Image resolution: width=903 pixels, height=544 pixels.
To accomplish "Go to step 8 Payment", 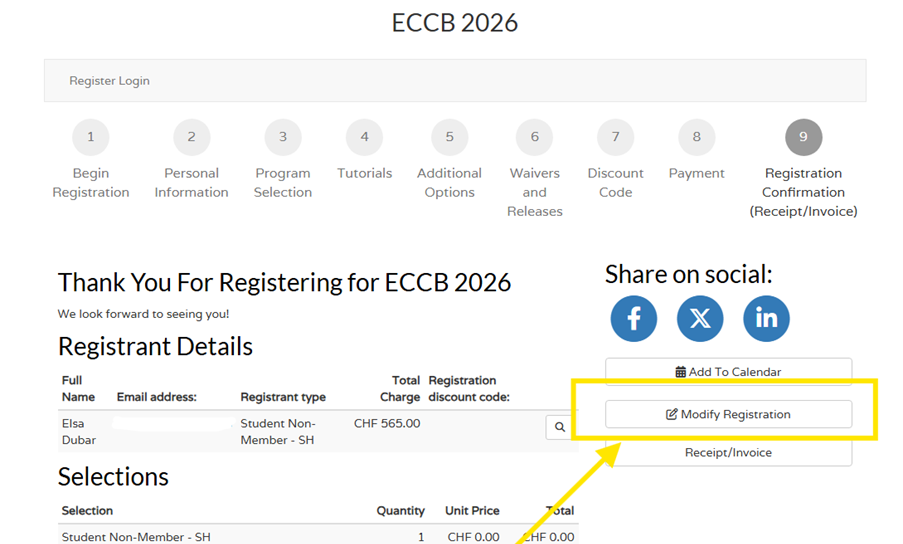I will tap(696, 137).
